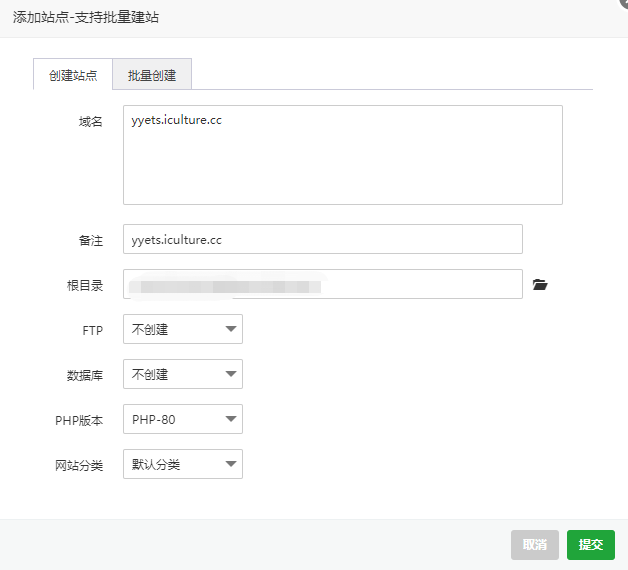Image resolution: width=628 pixels, height=570 pixels.
Task: Expand the FTP dropdown showing 不创建
Action: pyautogui.click(x=182, y=329)
